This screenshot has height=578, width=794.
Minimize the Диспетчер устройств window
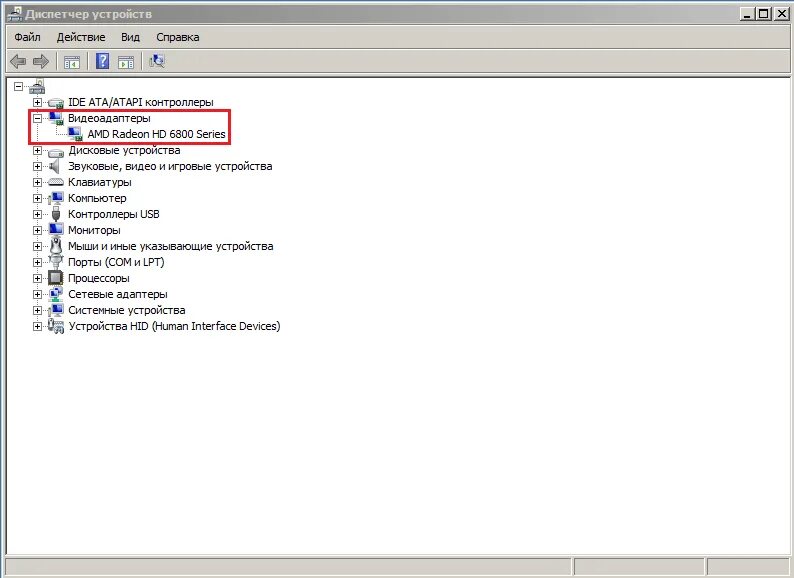(x=747, y=14)
